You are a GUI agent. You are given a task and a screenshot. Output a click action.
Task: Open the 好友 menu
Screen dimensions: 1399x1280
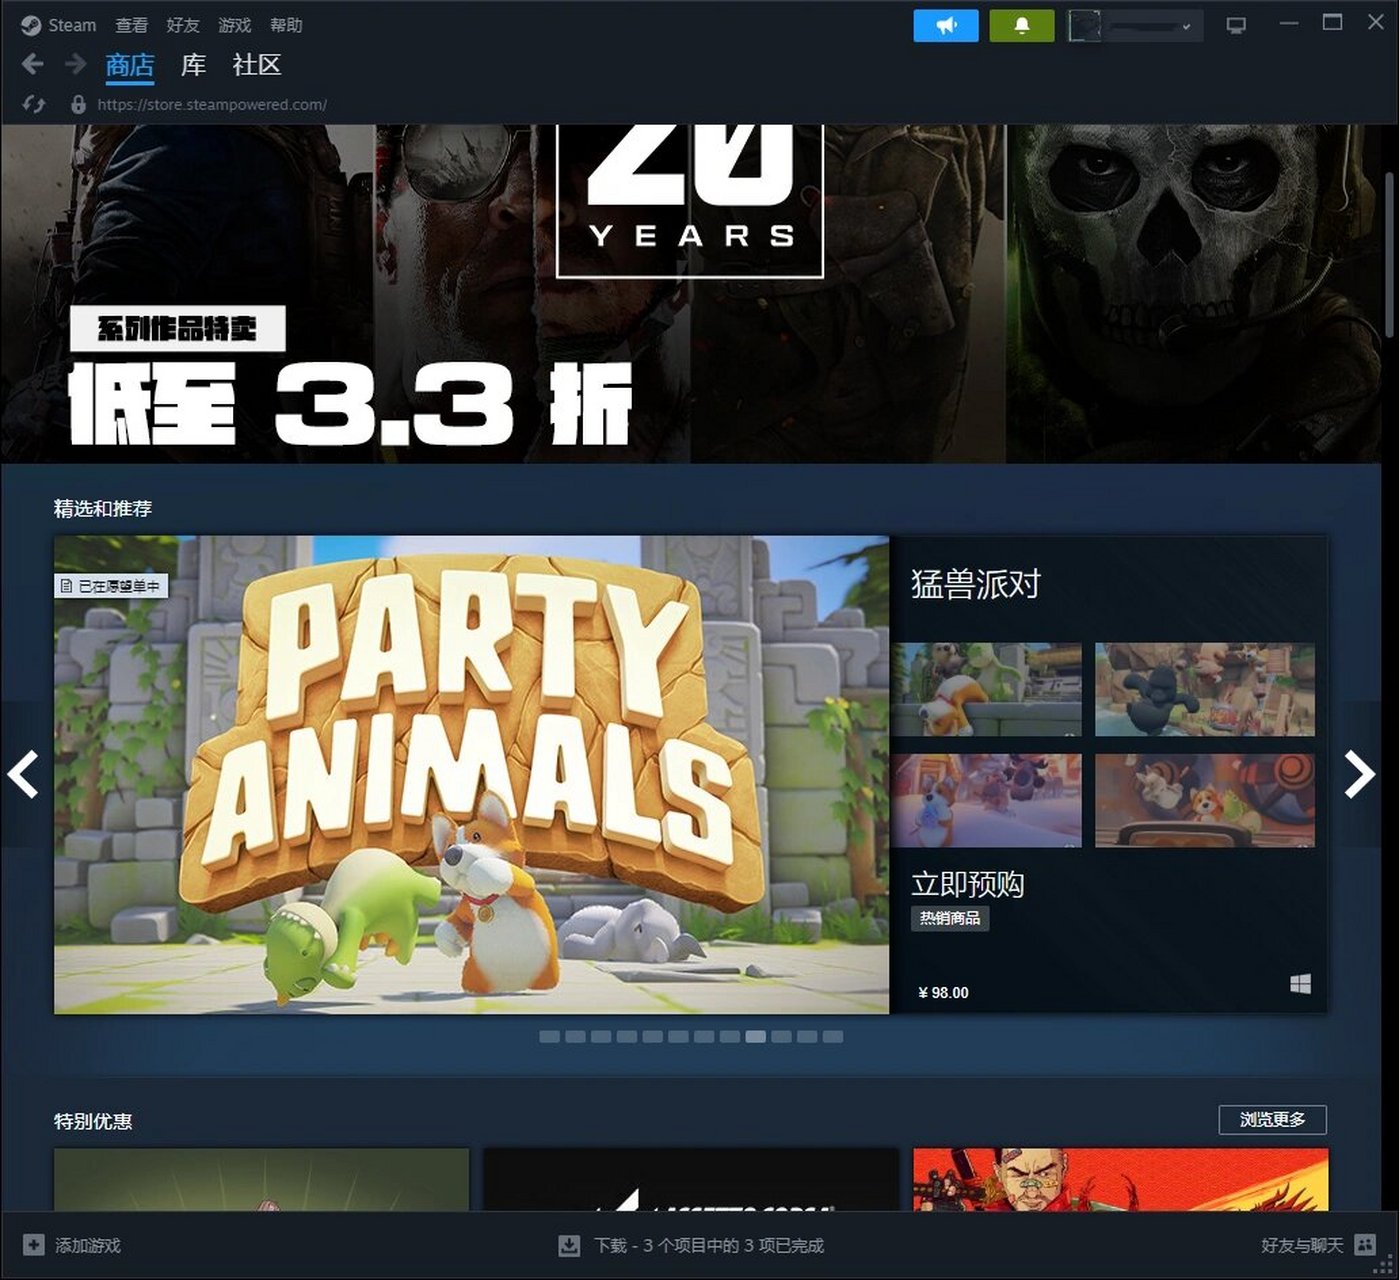click(183, 25)
